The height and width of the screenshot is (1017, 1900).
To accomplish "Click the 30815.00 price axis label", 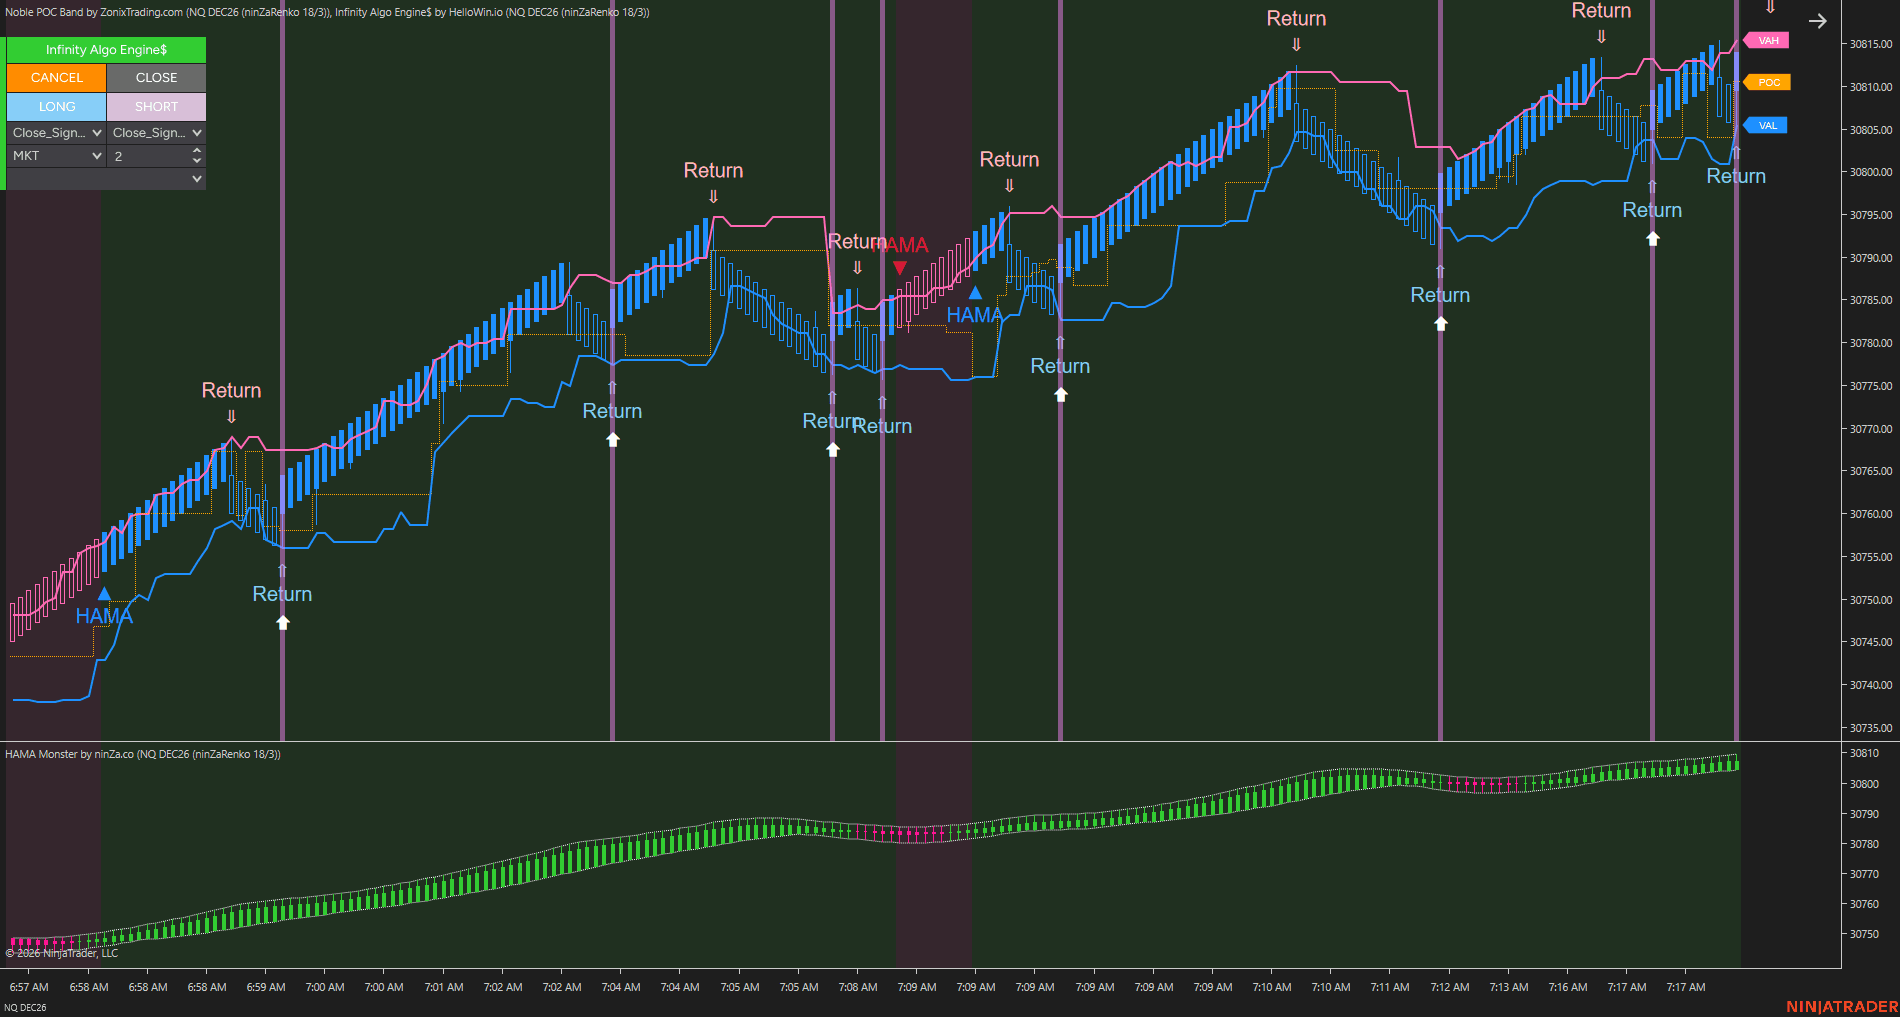I will click(1871, 44).
